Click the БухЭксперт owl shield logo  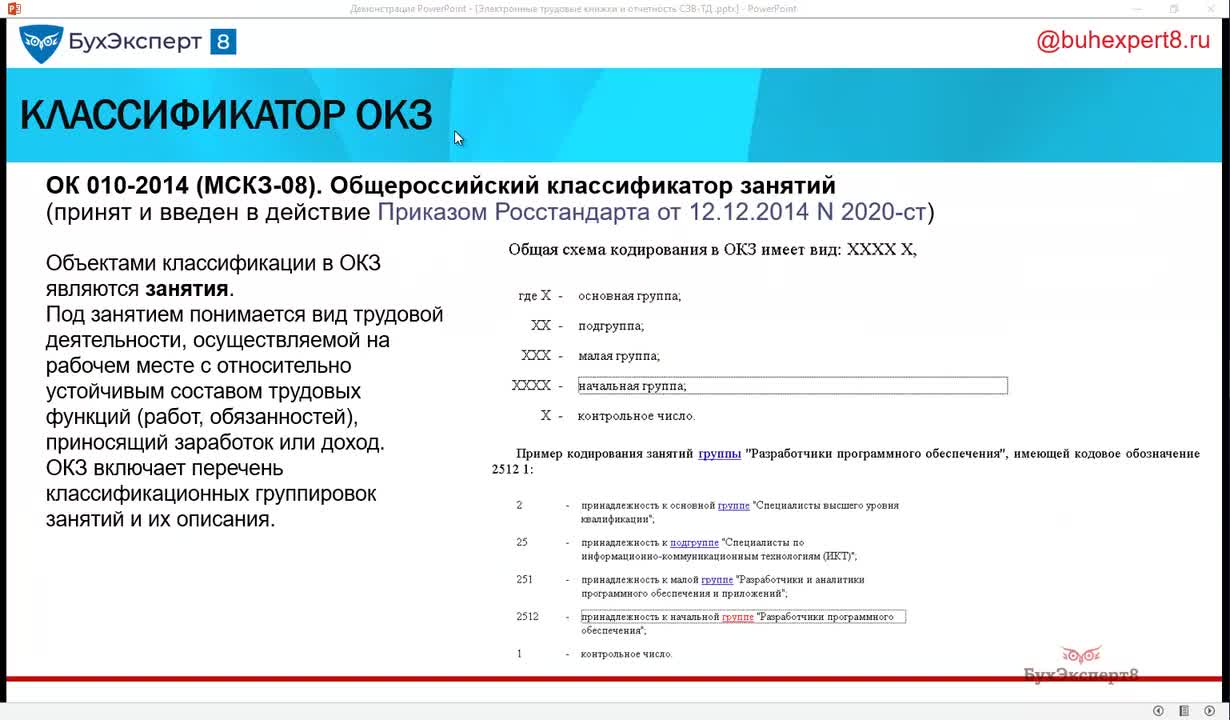point(41,43)
